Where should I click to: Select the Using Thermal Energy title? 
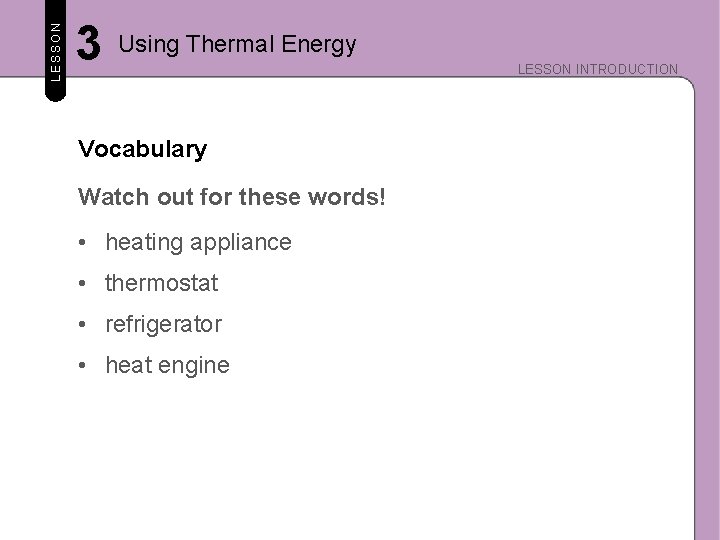237,44
